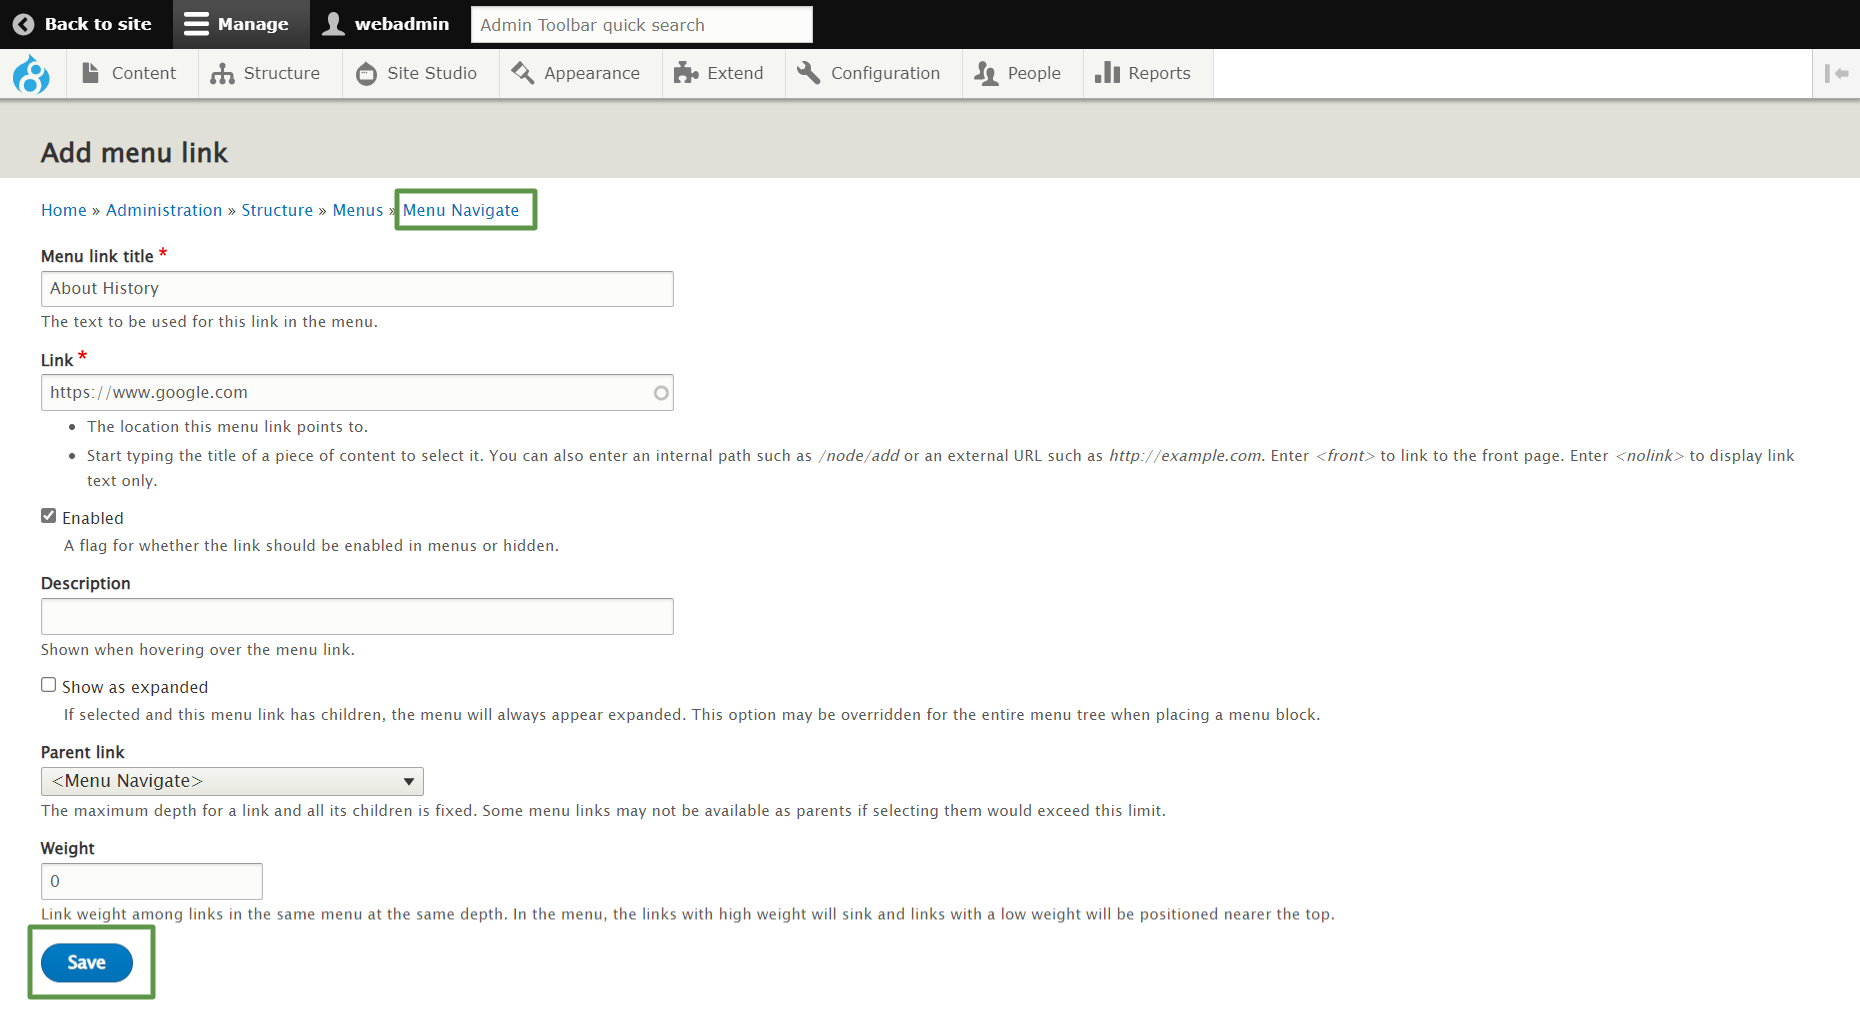
Task: Open the Structure section icon
Action: [221, 73]
